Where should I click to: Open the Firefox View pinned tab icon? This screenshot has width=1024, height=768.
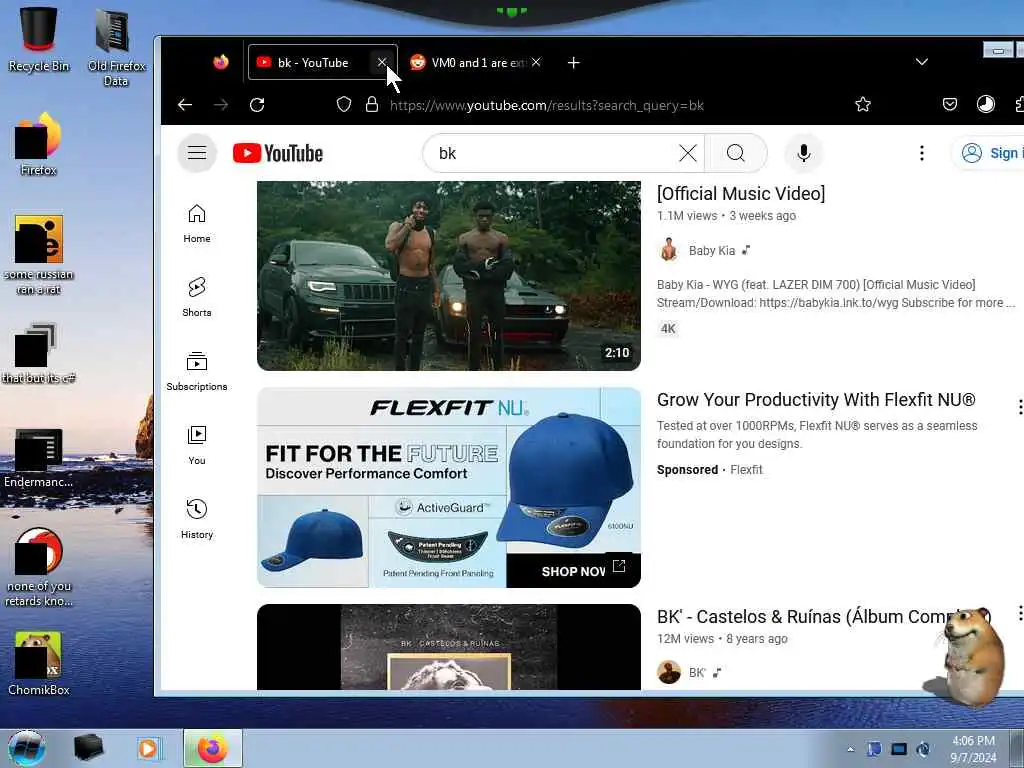tap(221, 62)
